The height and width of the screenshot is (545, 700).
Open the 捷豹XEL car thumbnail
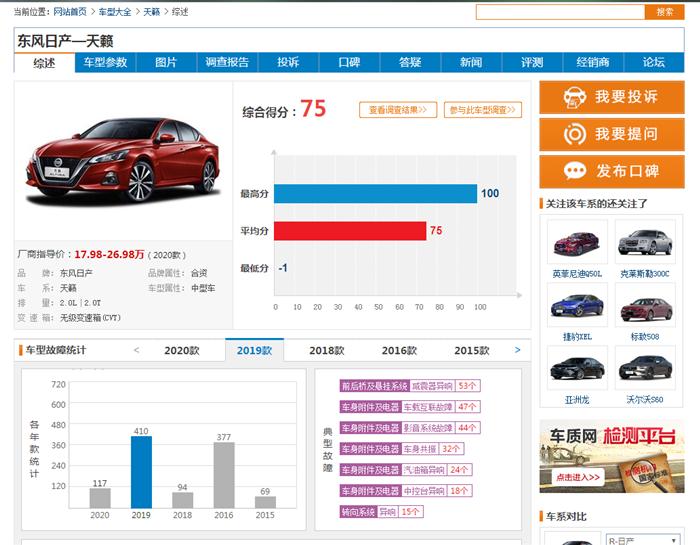pyautogui.click(x=577, y=305)
